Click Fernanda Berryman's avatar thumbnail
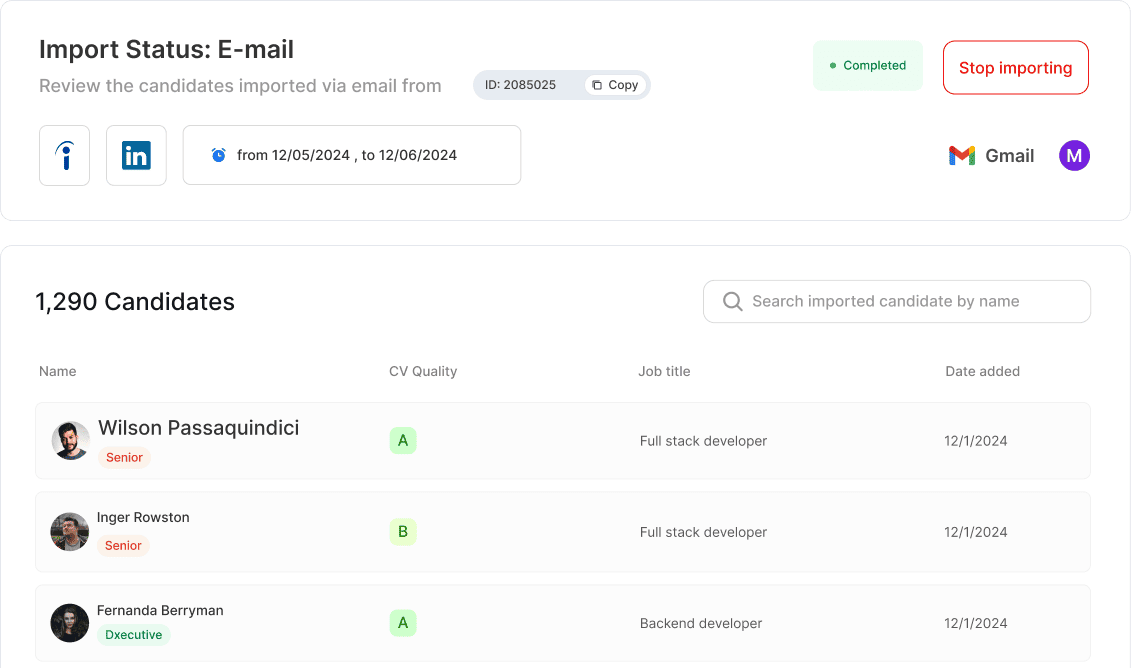 (x=70, y=623)
